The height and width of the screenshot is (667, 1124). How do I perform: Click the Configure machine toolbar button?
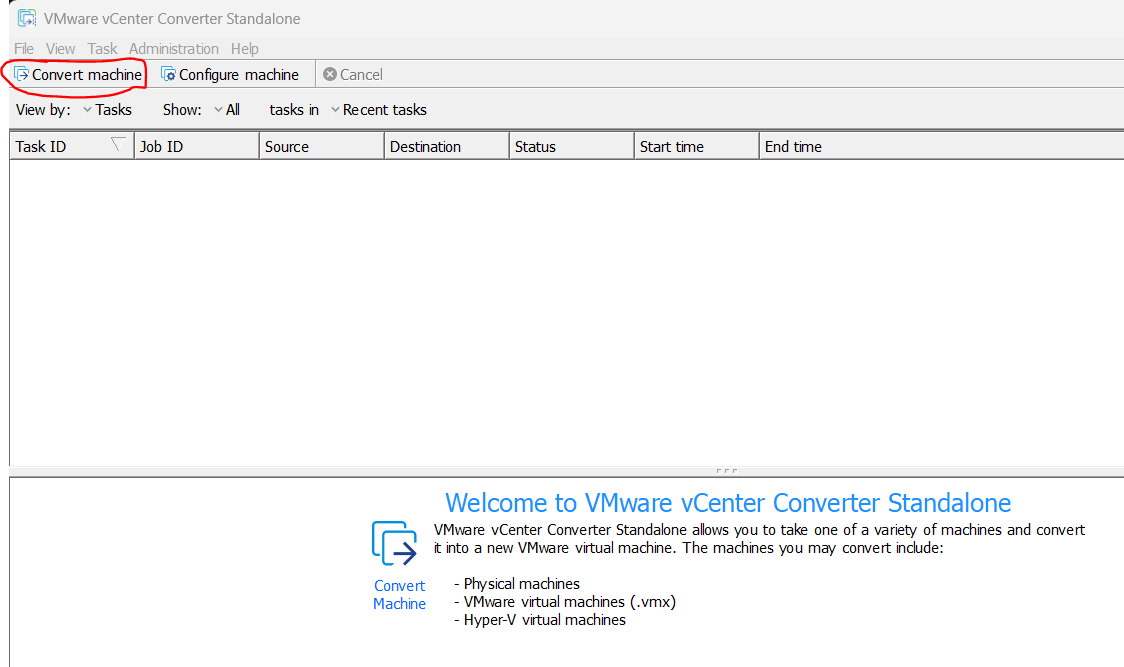tap(229, 75)
